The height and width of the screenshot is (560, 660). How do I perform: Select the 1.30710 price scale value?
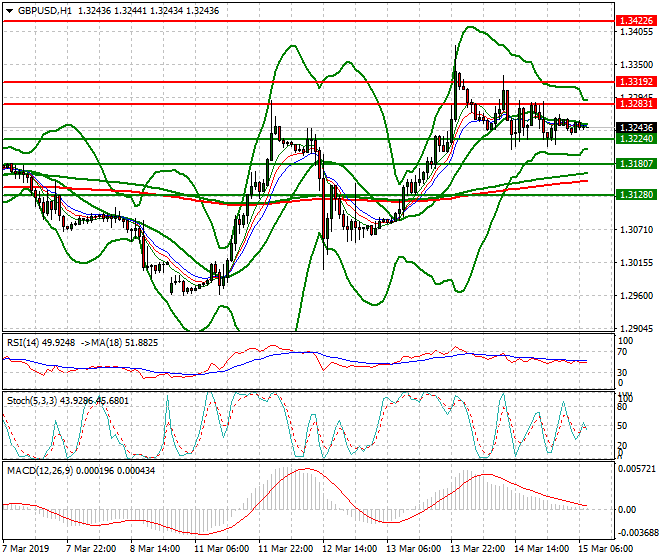point(637,229)
